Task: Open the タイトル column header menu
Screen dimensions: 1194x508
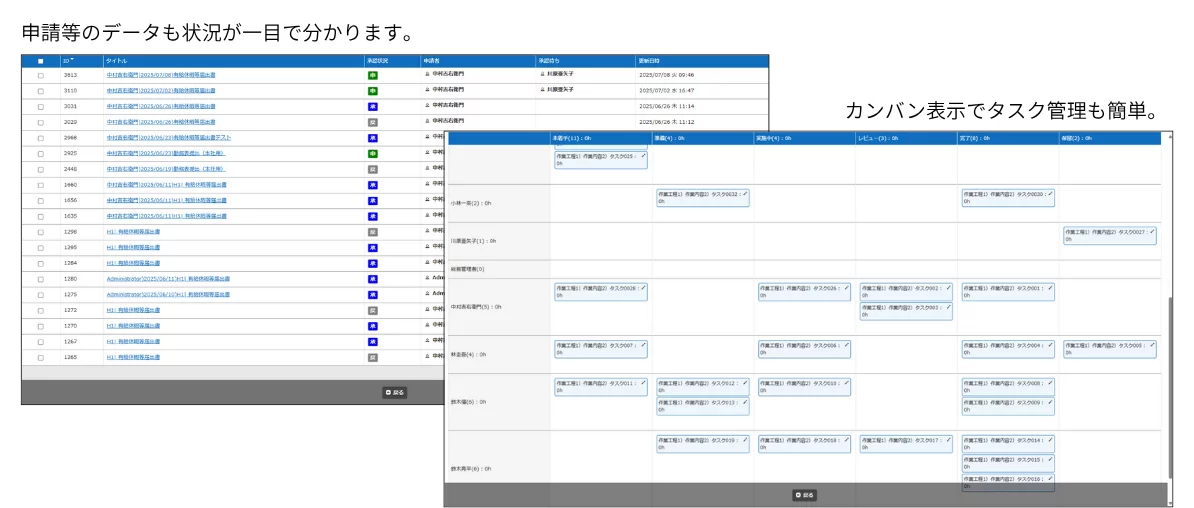Action: (x=117, y=61)
